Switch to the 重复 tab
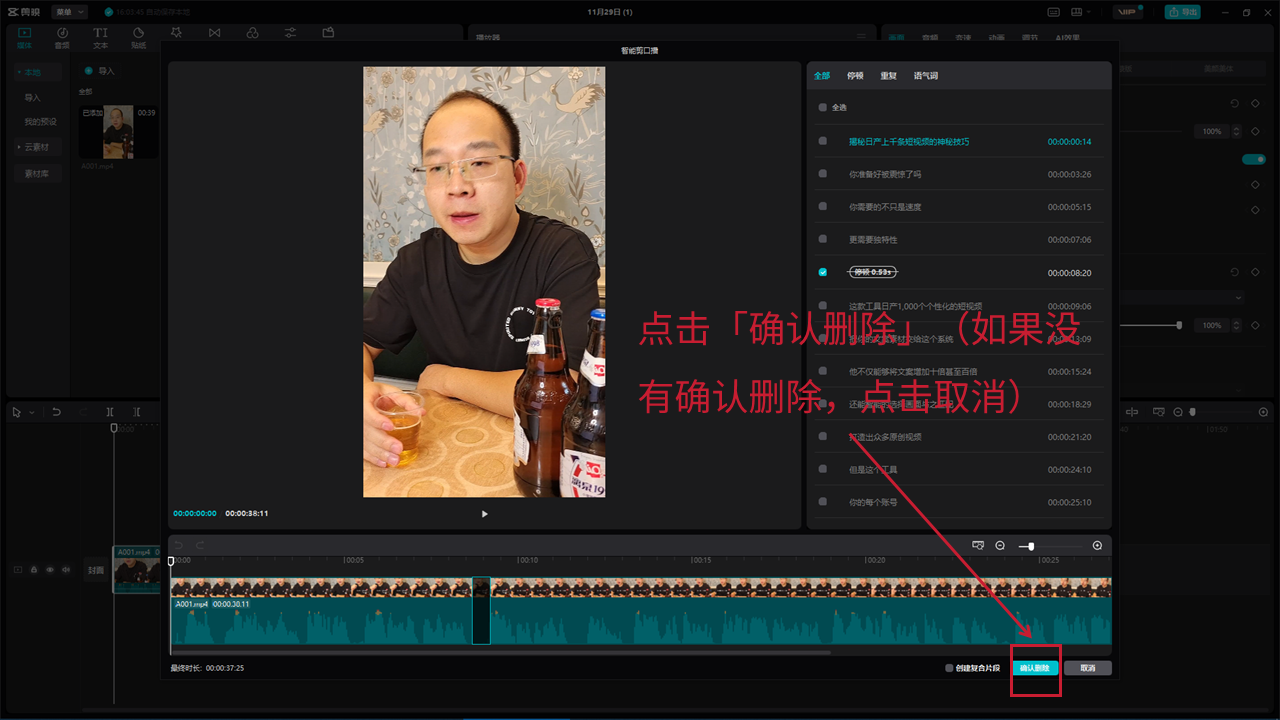Viewport: 1280px width, 720px height. [x=888, y=76]
